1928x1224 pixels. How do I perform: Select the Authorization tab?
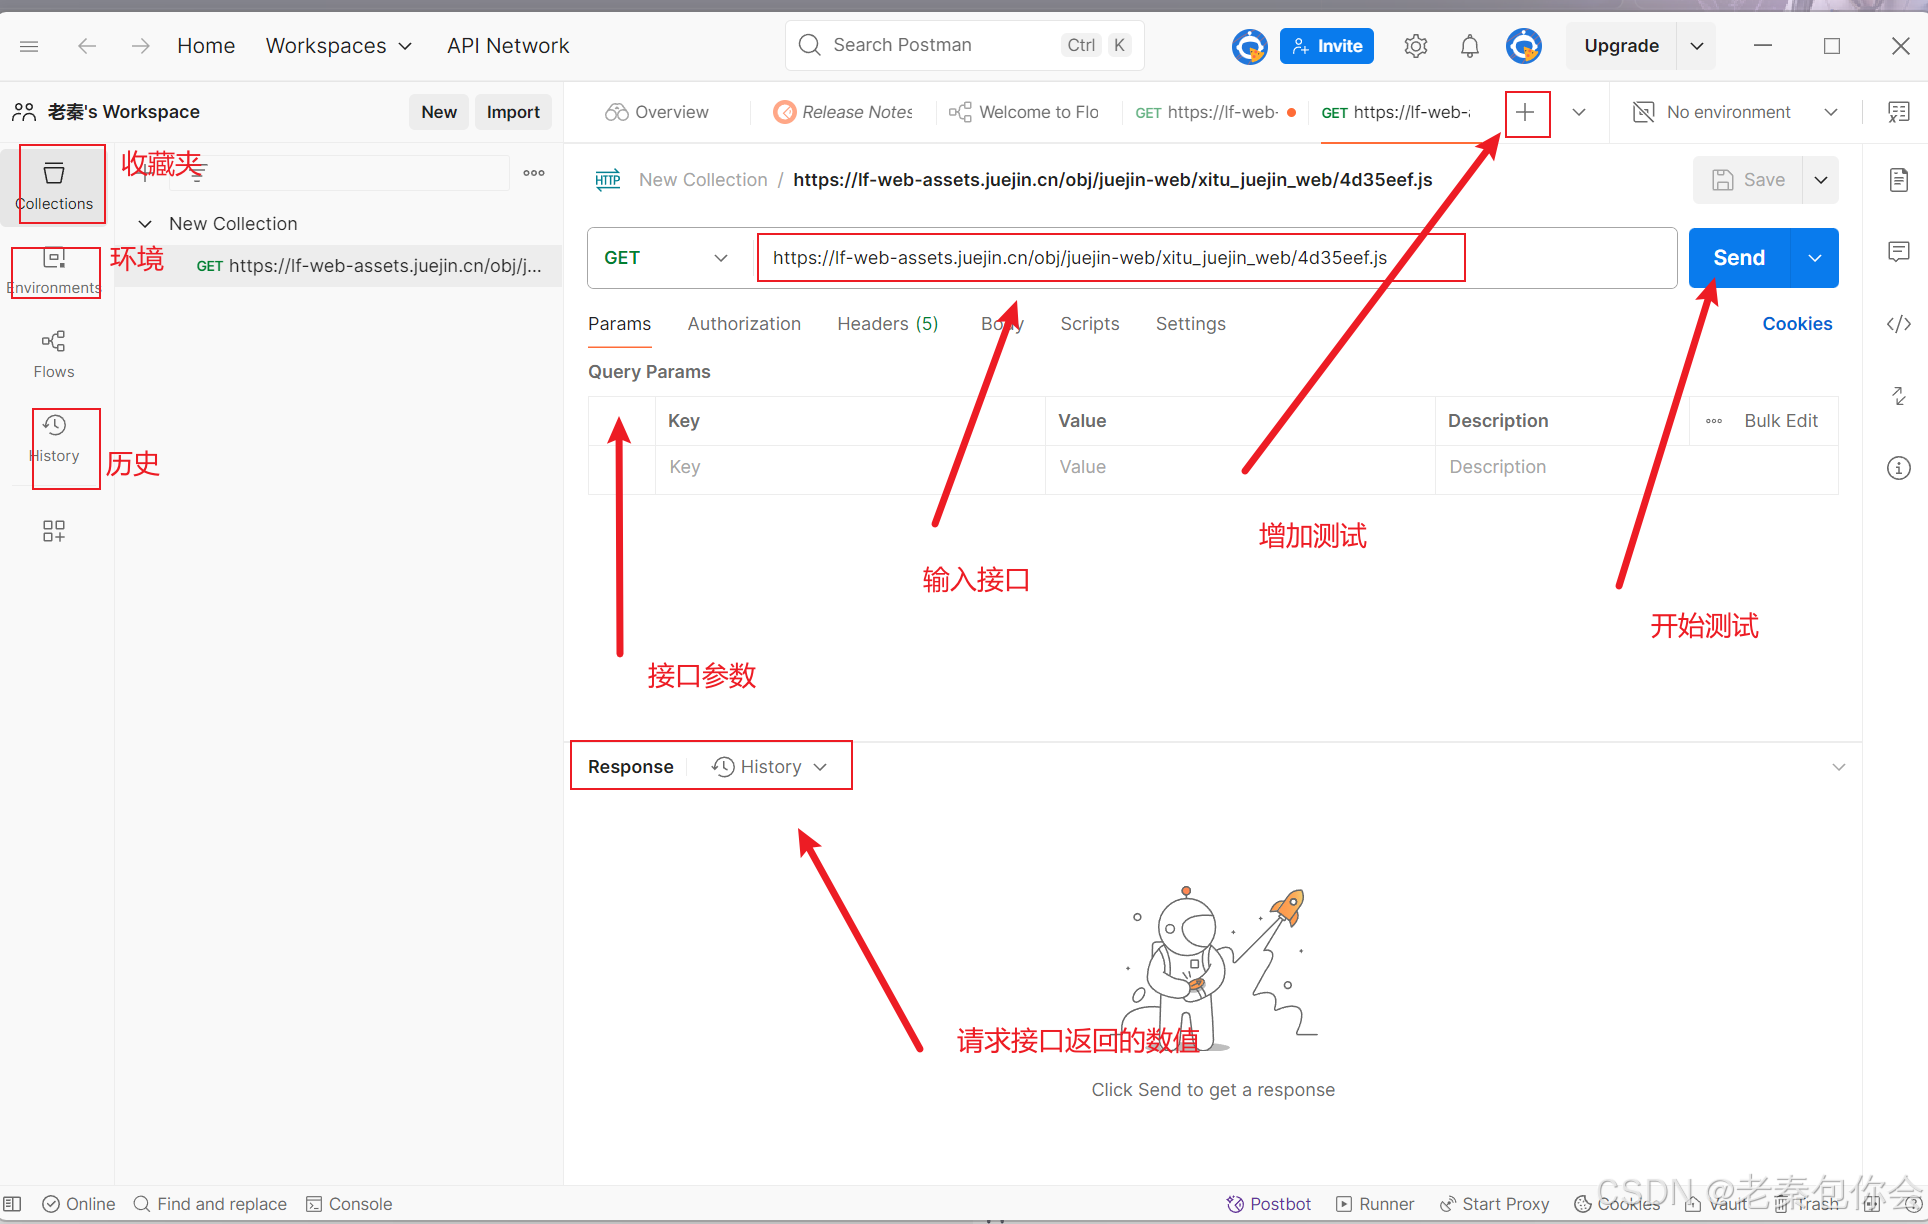pyautogui.click(x=744, y=324)
